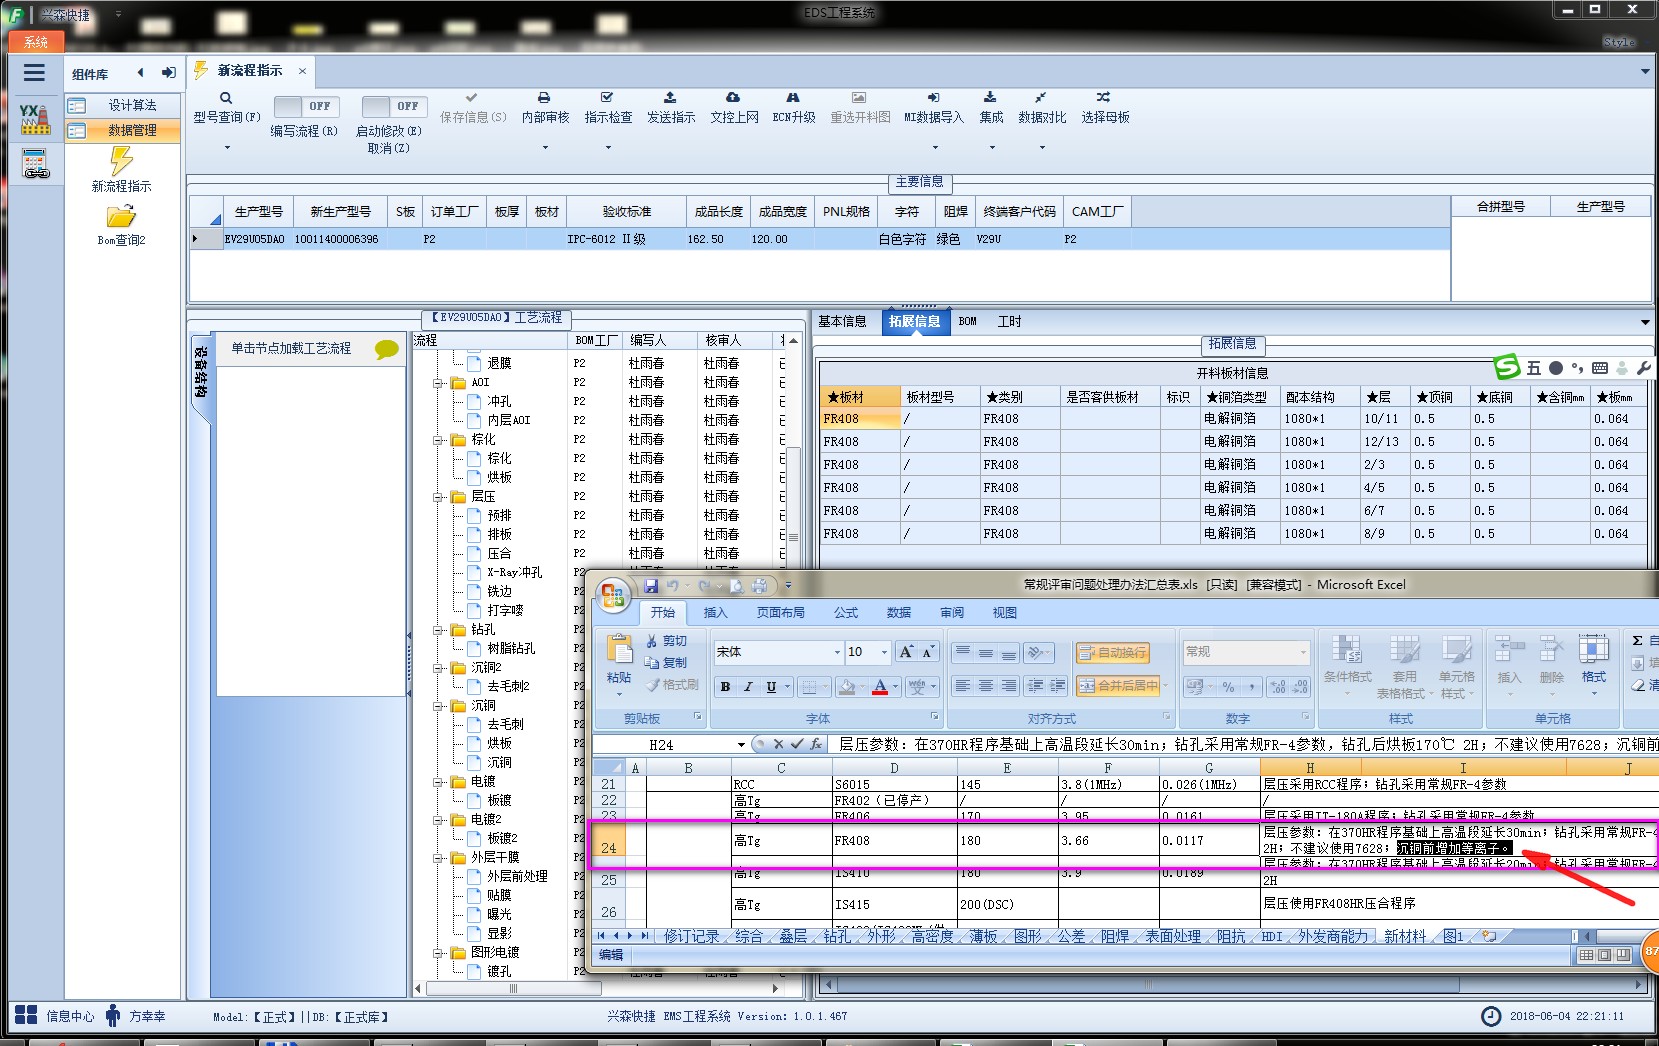This screenshot has height=1046, width=1659.
Task: Click the calculator icon in the sidebar
Action: pos(35,163)
